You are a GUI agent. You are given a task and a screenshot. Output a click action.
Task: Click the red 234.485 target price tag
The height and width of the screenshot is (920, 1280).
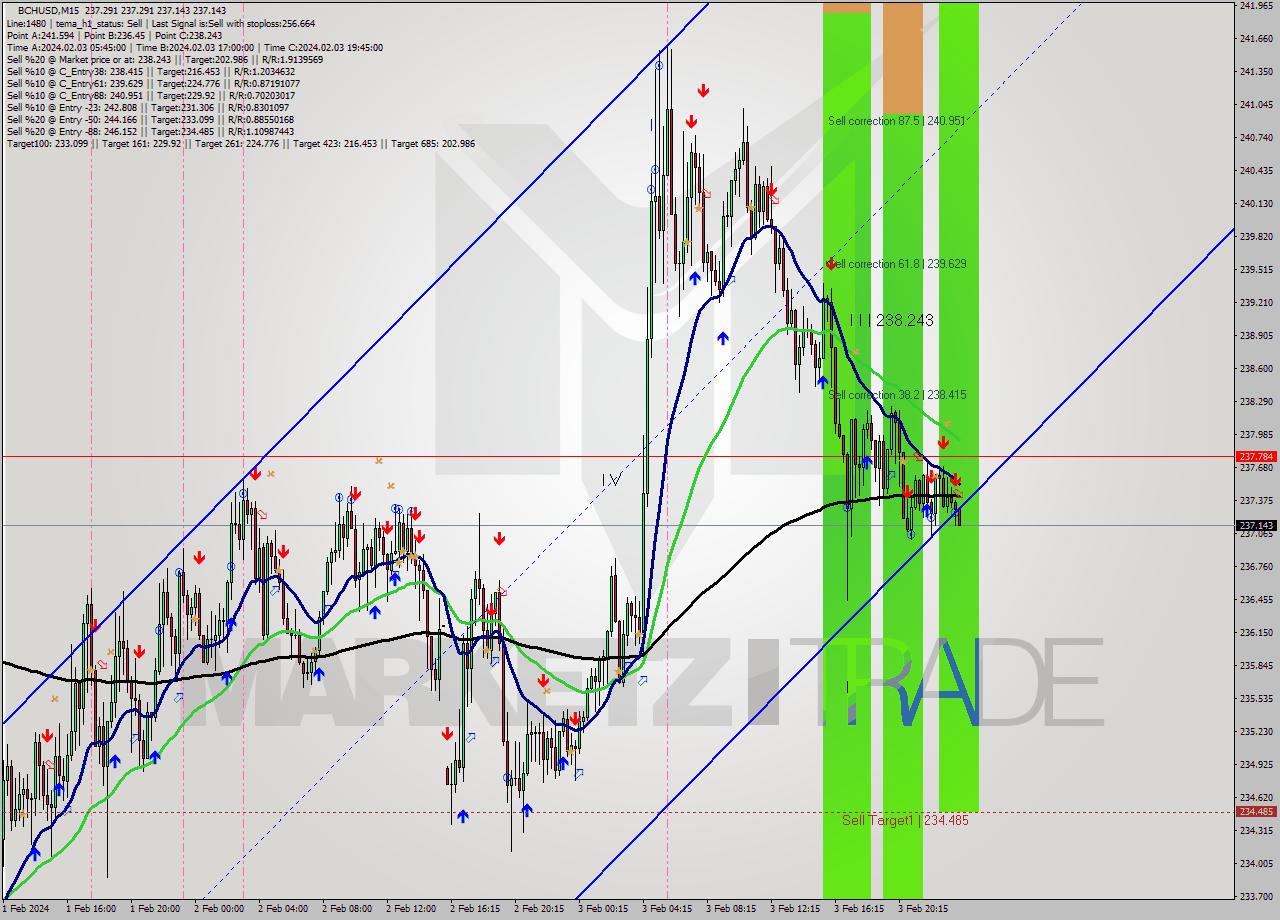point(1256,812)
